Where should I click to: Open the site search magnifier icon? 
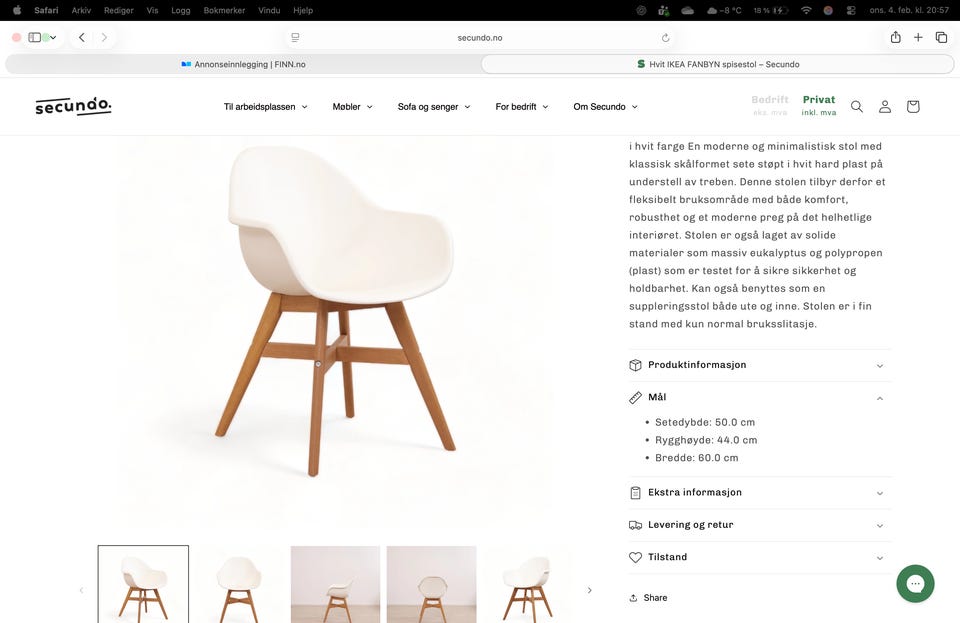click(x=857, y=106)
